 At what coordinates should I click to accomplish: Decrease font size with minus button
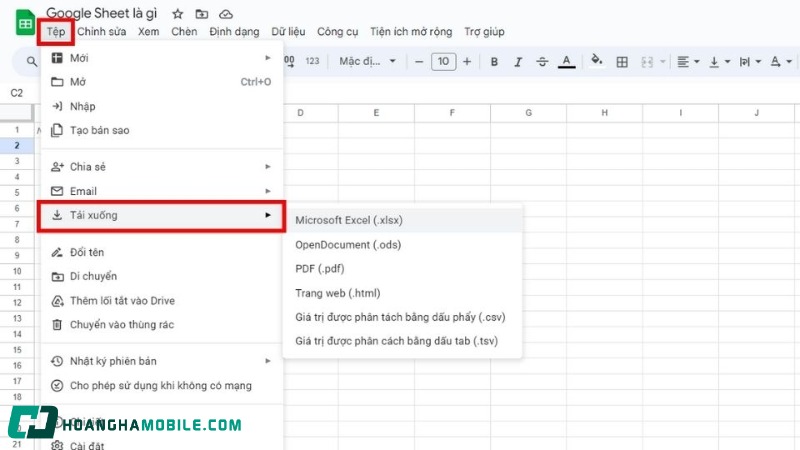419,62
